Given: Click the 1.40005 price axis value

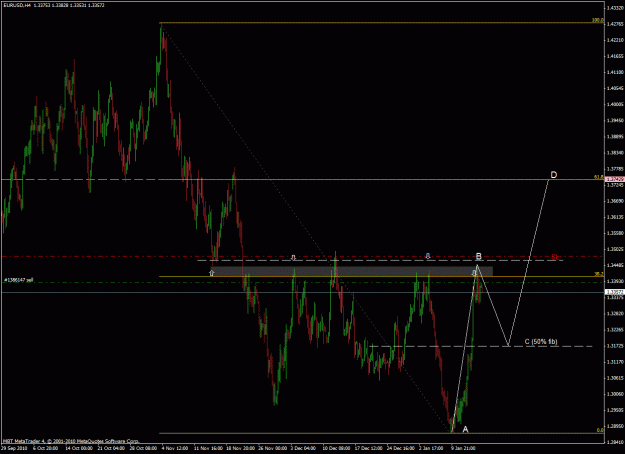Looking at the screenshot, I should [x=615, y=104].
